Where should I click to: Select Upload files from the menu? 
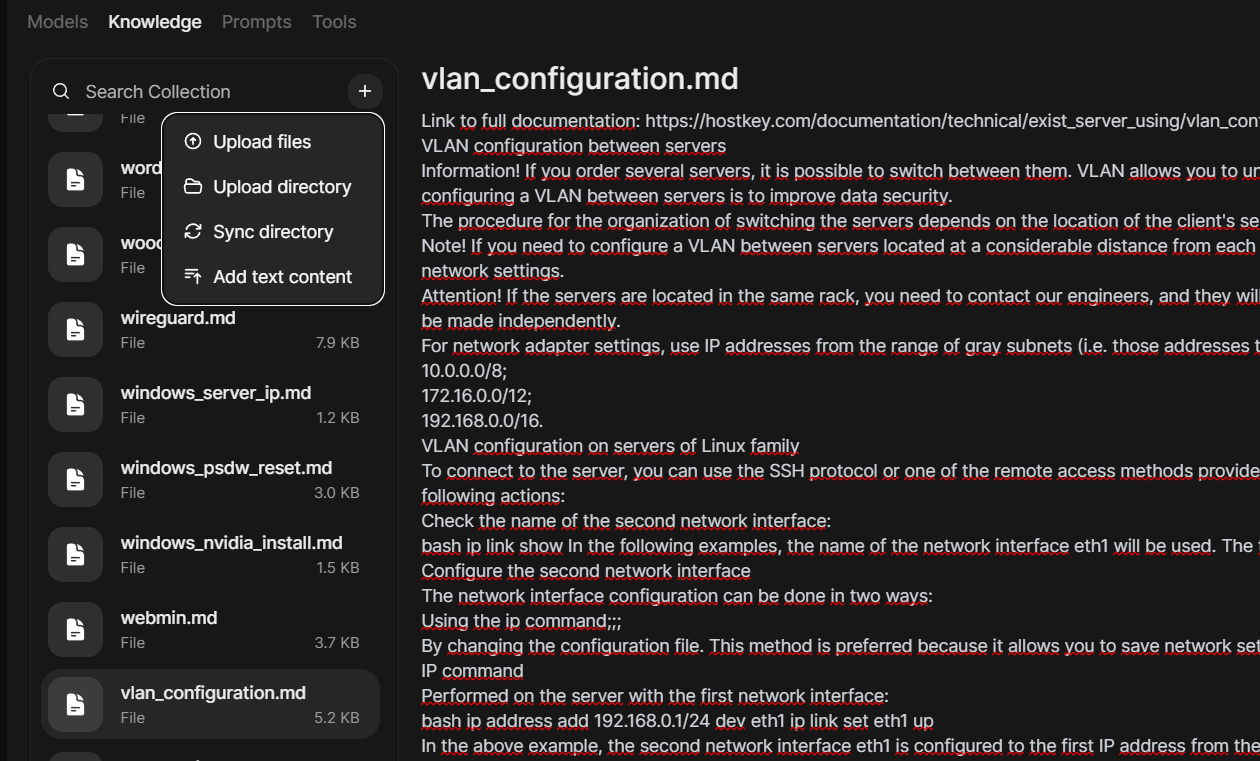pyautogui.click(x=262, y=142)
